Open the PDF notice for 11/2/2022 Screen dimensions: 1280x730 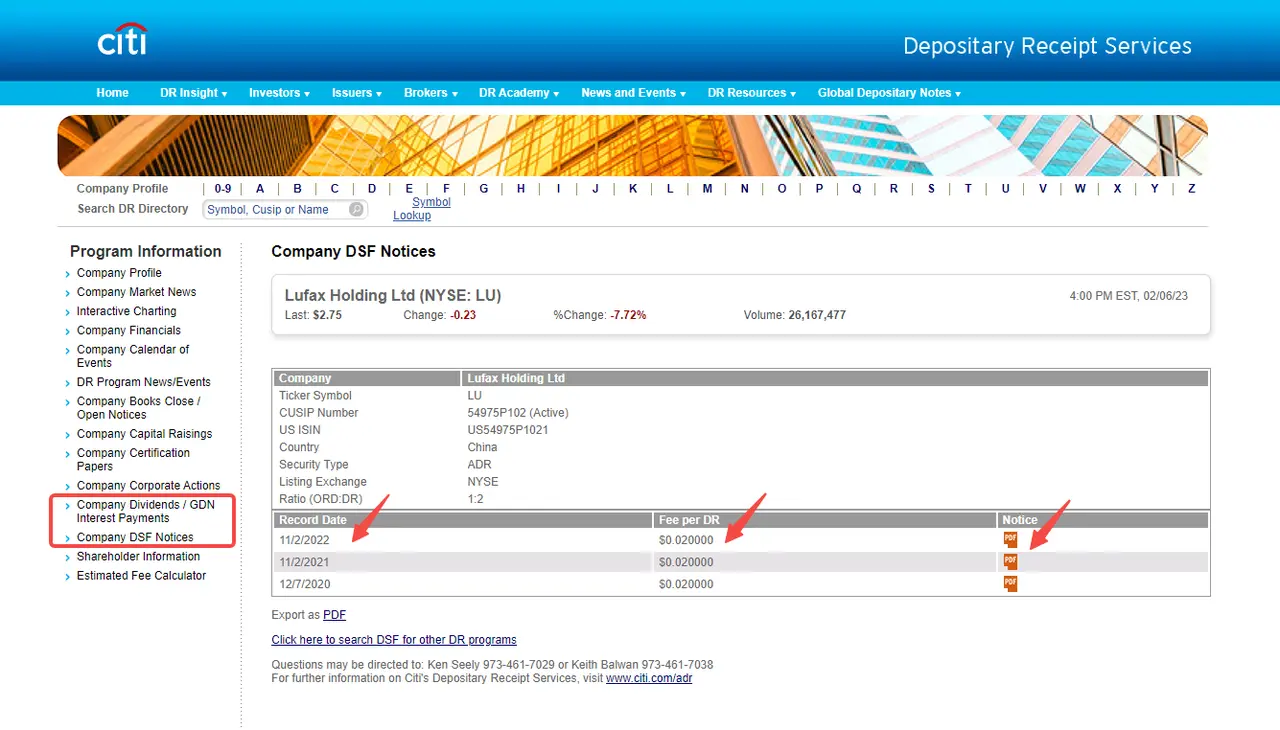1010,540
